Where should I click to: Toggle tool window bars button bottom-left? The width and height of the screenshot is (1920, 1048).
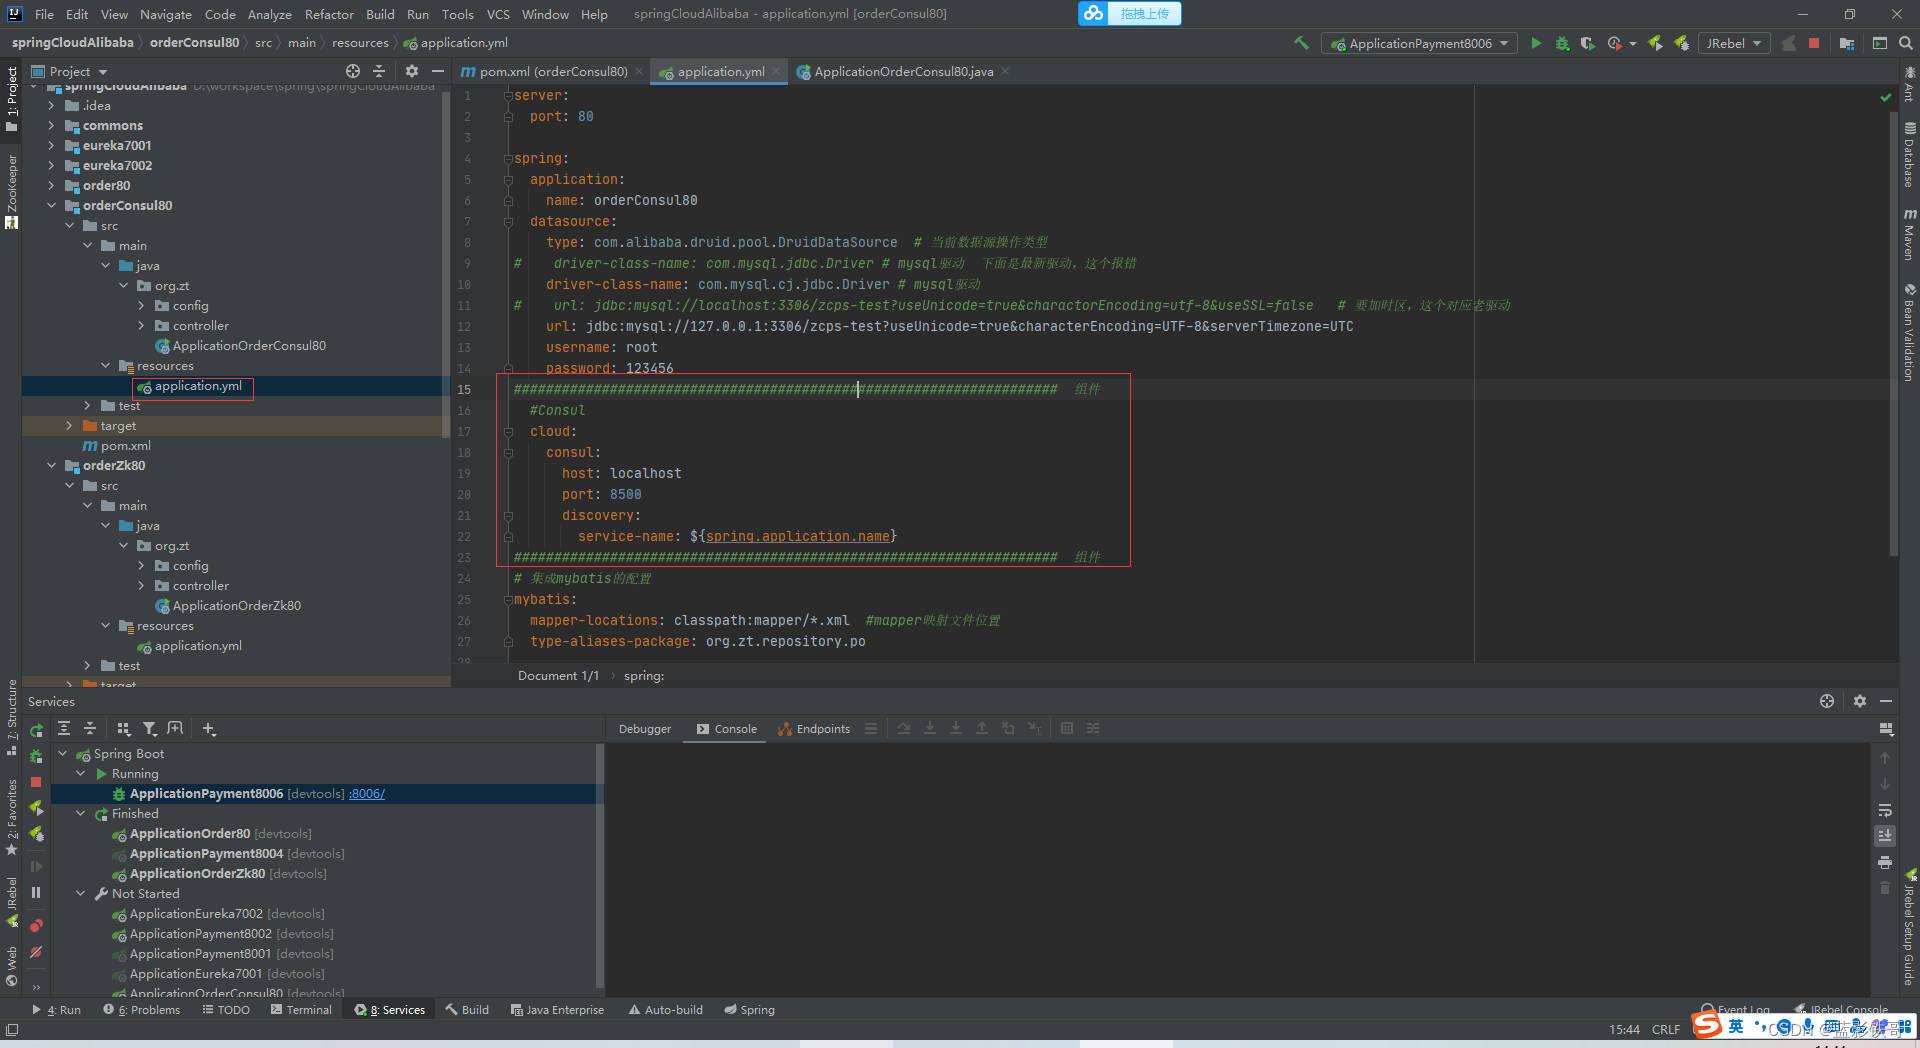coord(11,1029)
